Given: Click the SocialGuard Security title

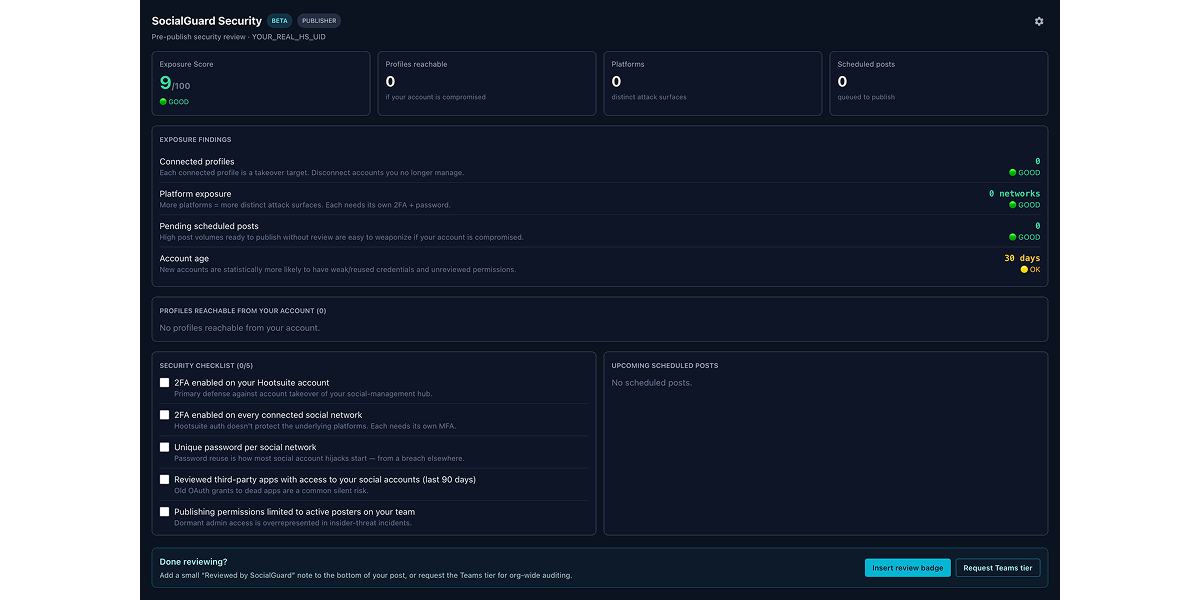Looking at the screenshot, I should coord(207,20).
